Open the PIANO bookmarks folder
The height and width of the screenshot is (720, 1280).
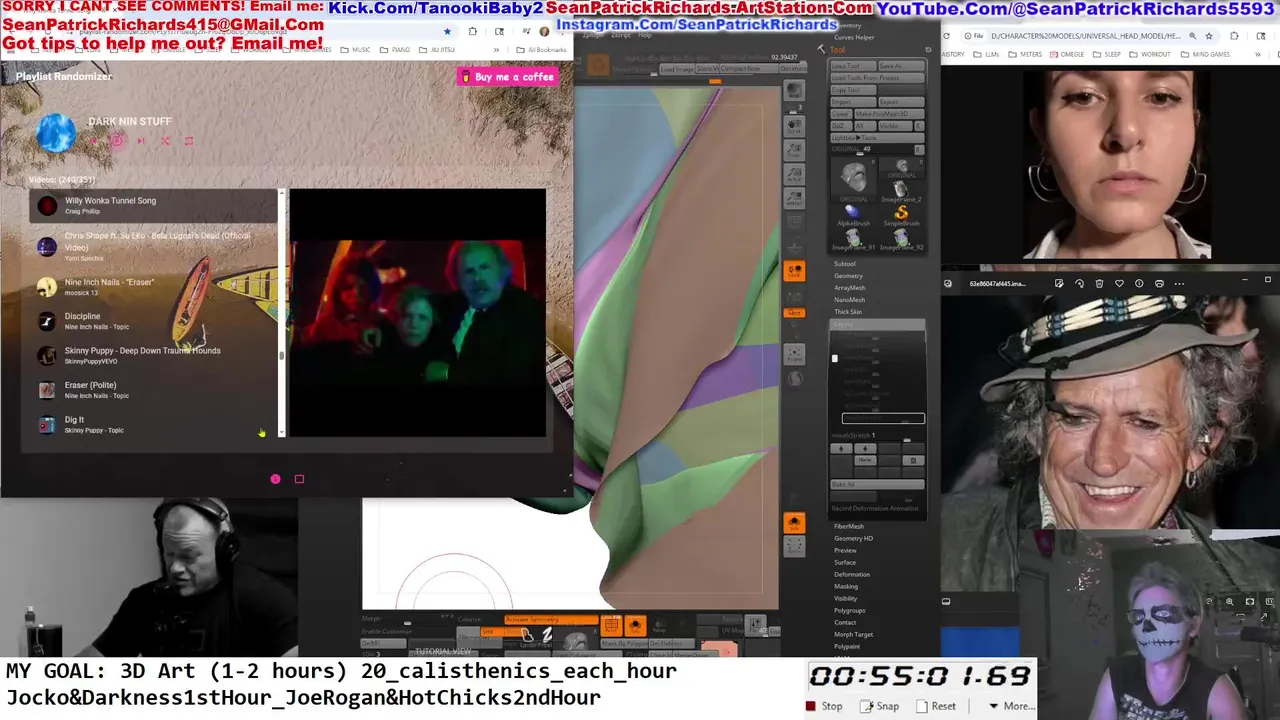pyautogui.click(x=395, y=50)
